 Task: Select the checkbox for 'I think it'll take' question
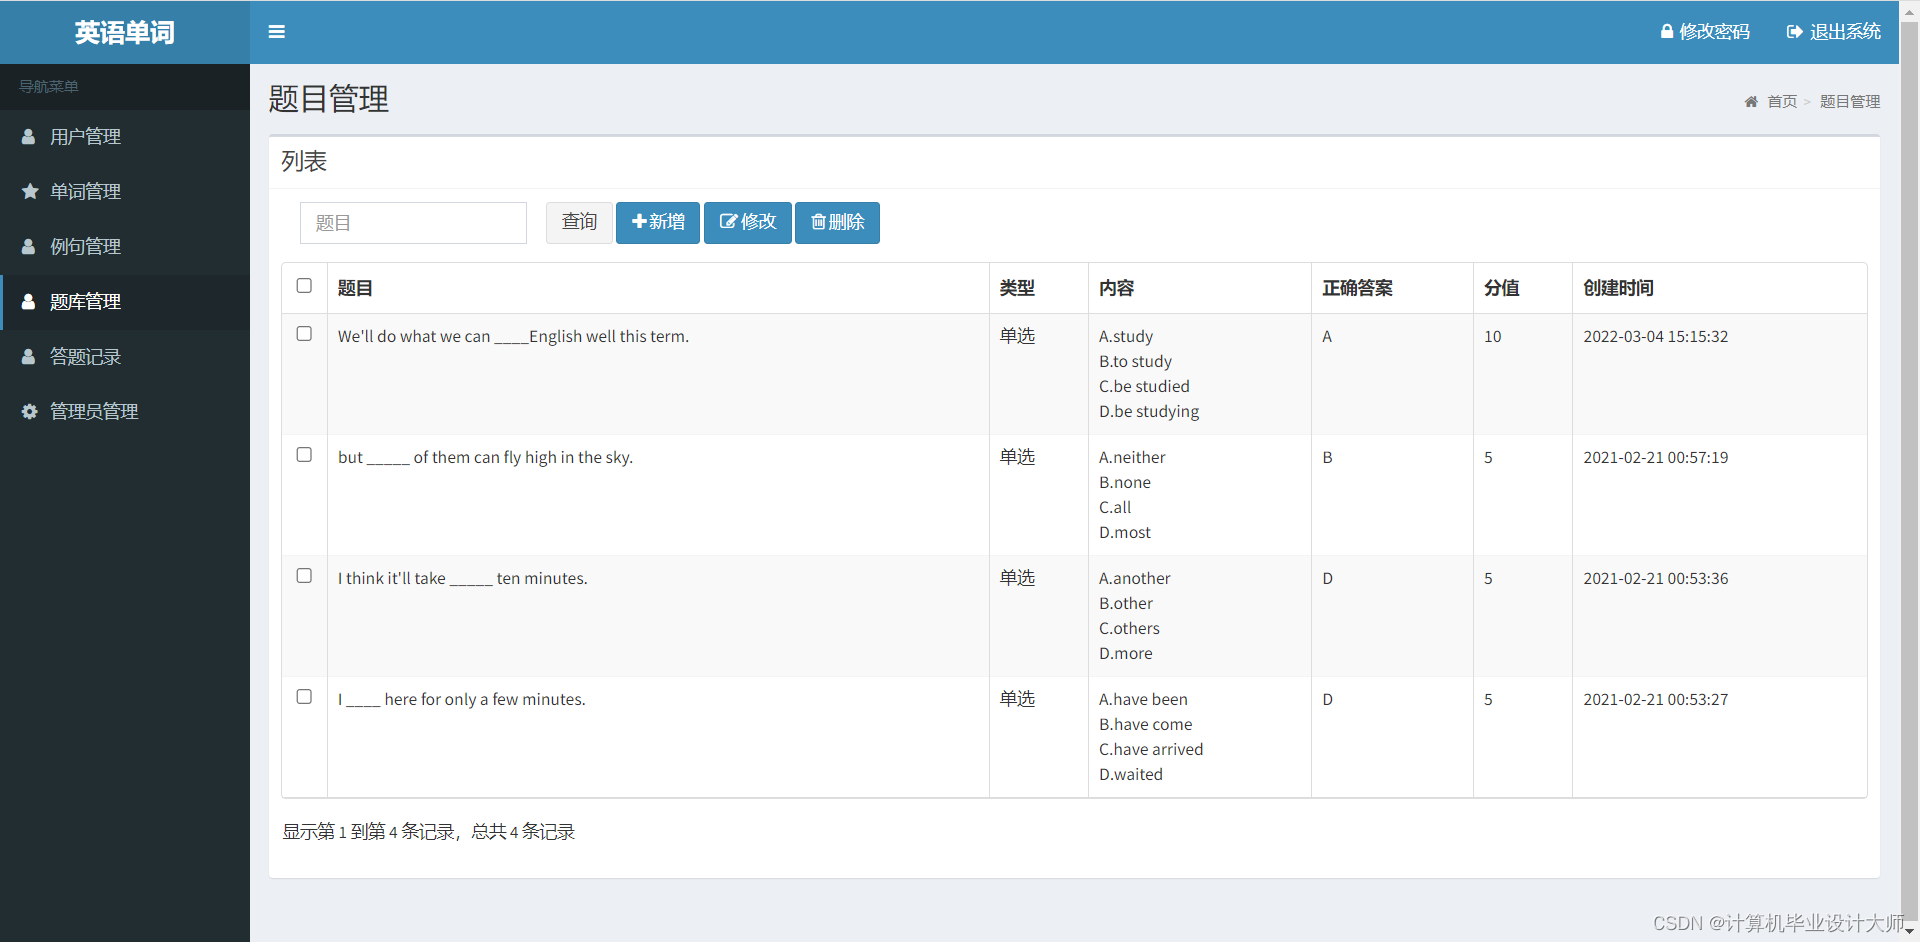coord(304,575)
